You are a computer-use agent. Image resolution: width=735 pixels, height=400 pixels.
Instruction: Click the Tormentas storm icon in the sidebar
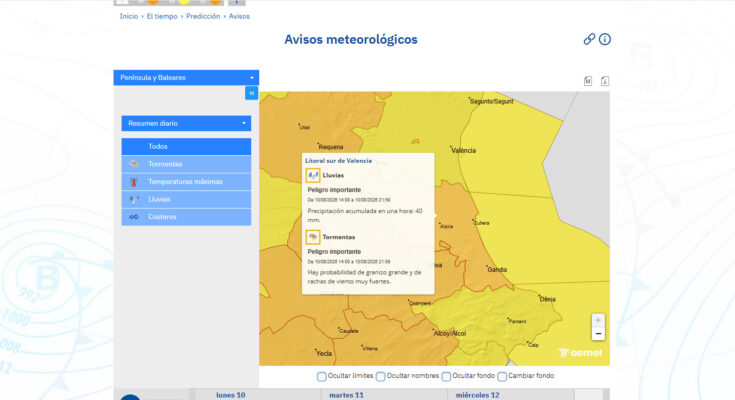(x=134, y=164)
